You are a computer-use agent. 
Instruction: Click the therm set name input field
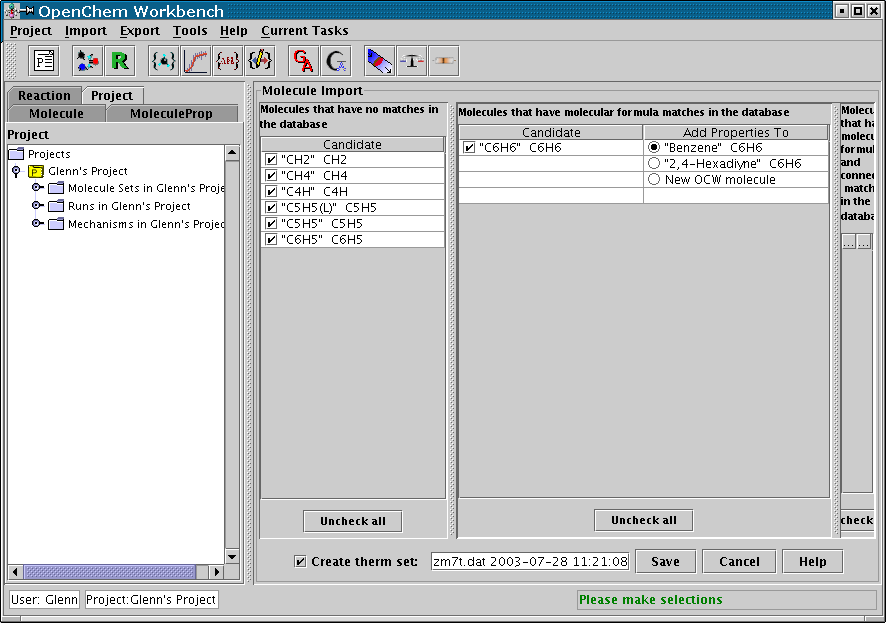point(530,561)
